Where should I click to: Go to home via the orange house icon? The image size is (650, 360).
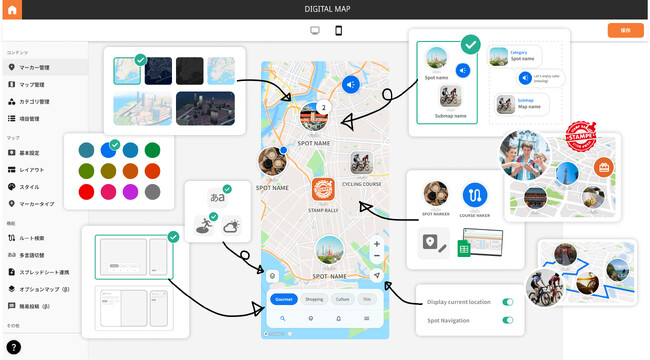click(12, 10)
